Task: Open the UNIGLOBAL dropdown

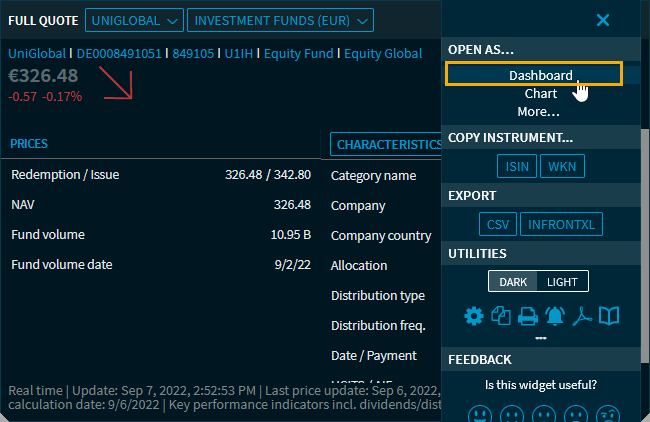Action: point(135,20)
